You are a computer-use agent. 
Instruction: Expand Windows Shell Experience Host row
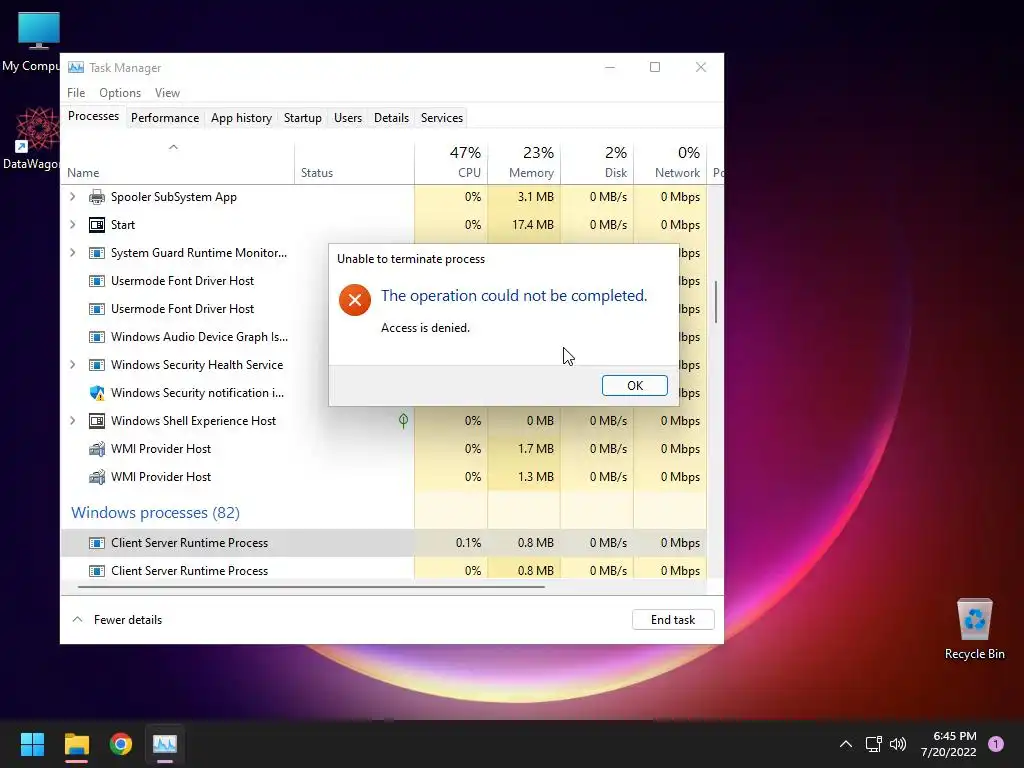pyautogui.click(x=72, y=421)
